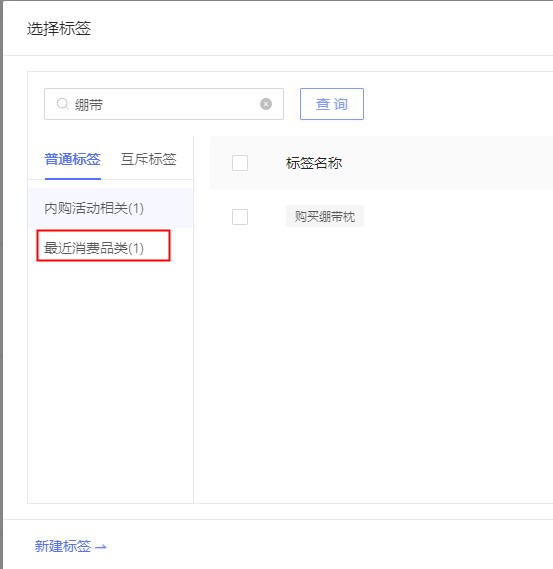The height and width of the screenshot is (569, 553).
Task: Click the arrow icon beside 新建标签
Action: point(101,547)
